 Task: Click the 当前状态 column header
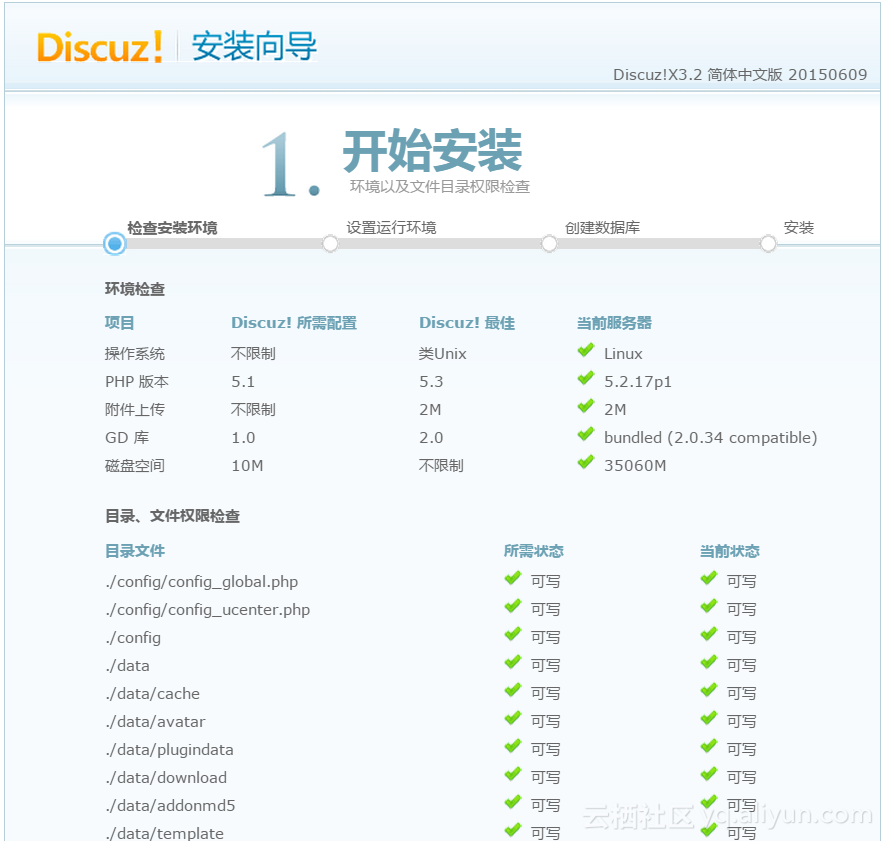(x=730, y=551)
